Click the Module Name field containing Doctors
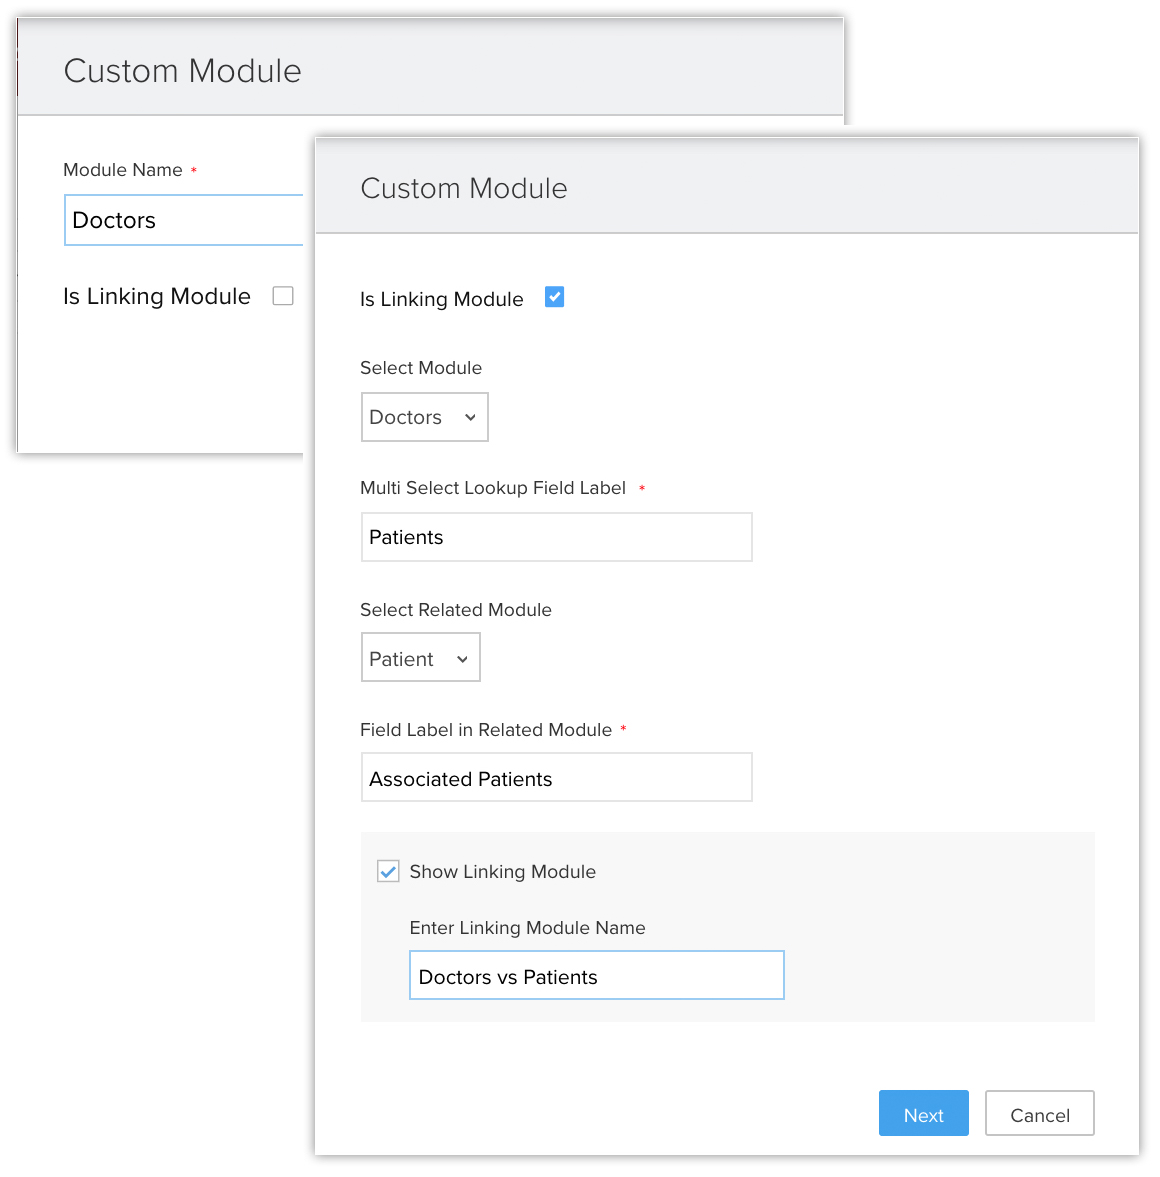Screen dimensions: 1160x1177 (185, 220)
